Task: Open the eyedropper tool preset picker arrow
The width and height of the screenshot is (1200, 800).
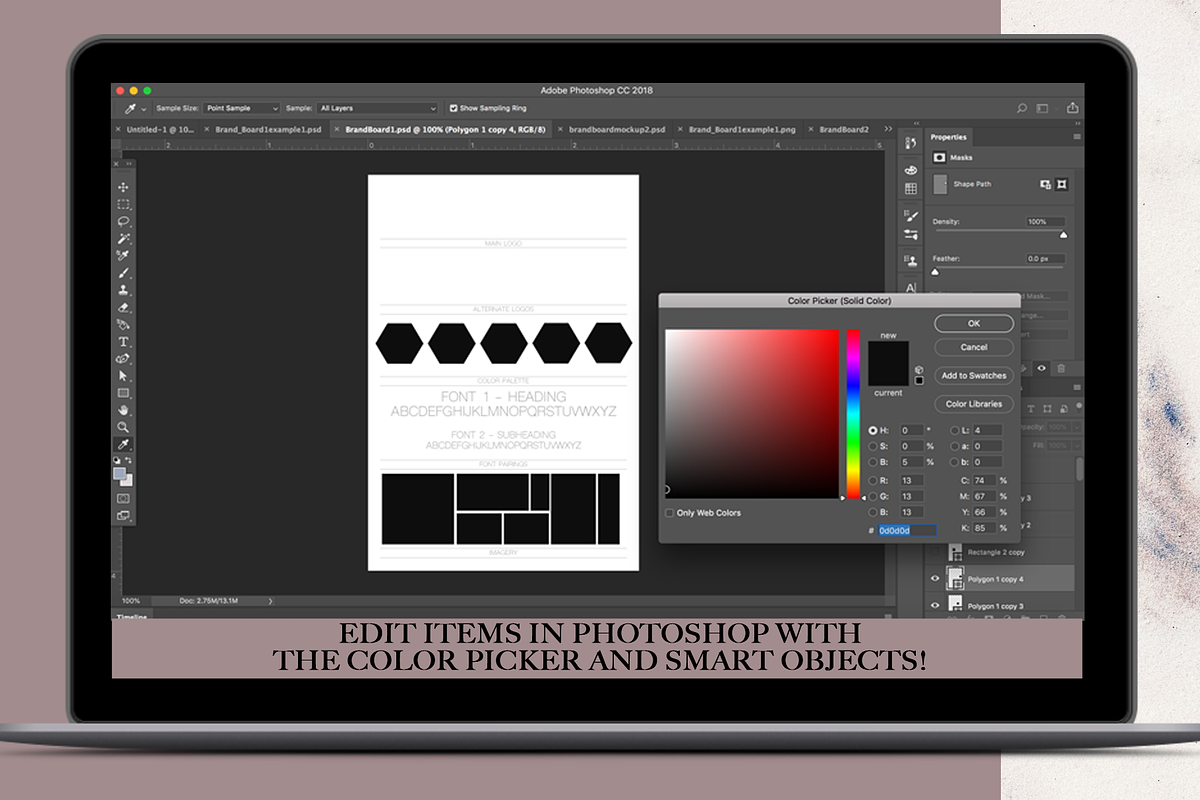Action: [x=144, y=109]
